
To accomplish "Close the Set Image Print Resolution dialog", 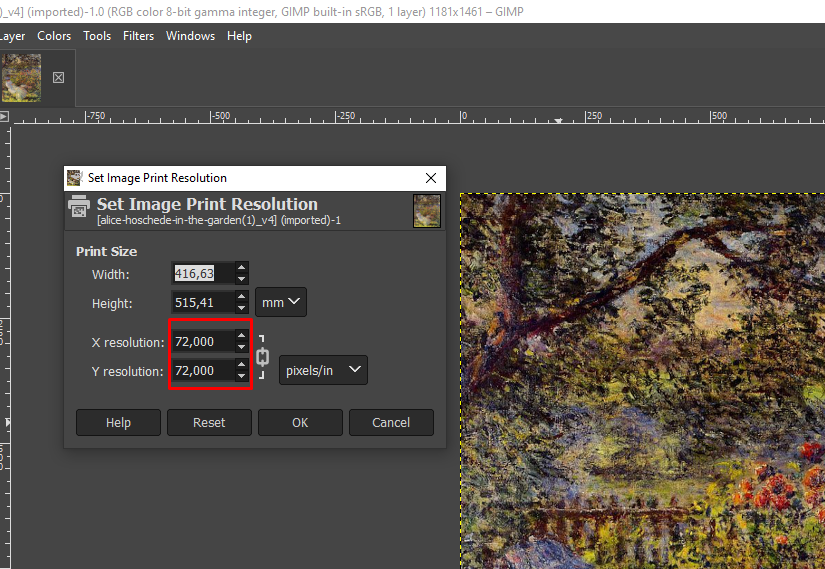I will tap(431, 178).
